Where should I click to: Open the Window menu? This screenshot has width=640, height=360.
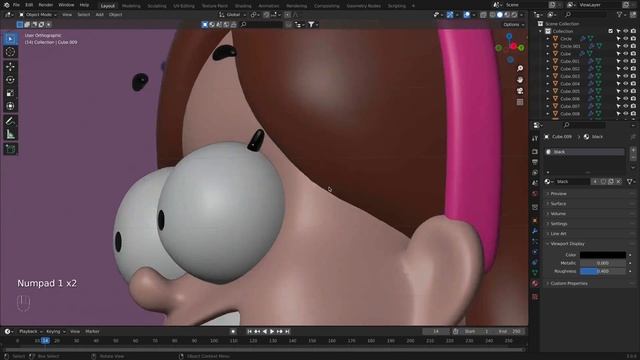66,5
